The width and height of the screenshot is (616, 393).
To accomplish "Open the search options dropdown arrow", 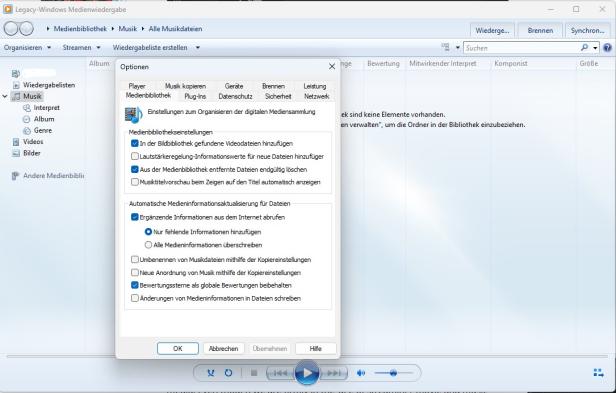I will (x=595, y=48).
